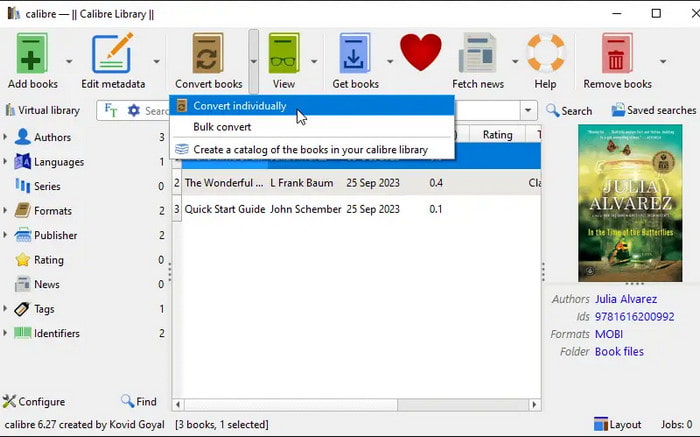Viewport: 700px width, 437px height.
Task: Click the book cover thumbnail
Action: [x=630, y=203]
